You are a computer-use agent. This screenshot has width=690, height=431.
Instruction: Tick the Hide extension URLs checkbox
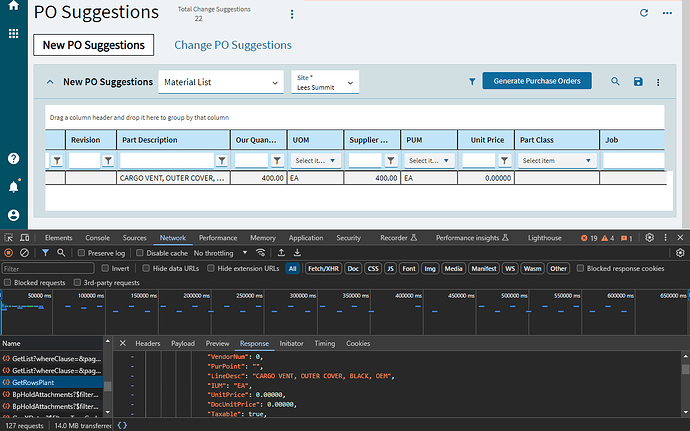(x=211, y=268)
